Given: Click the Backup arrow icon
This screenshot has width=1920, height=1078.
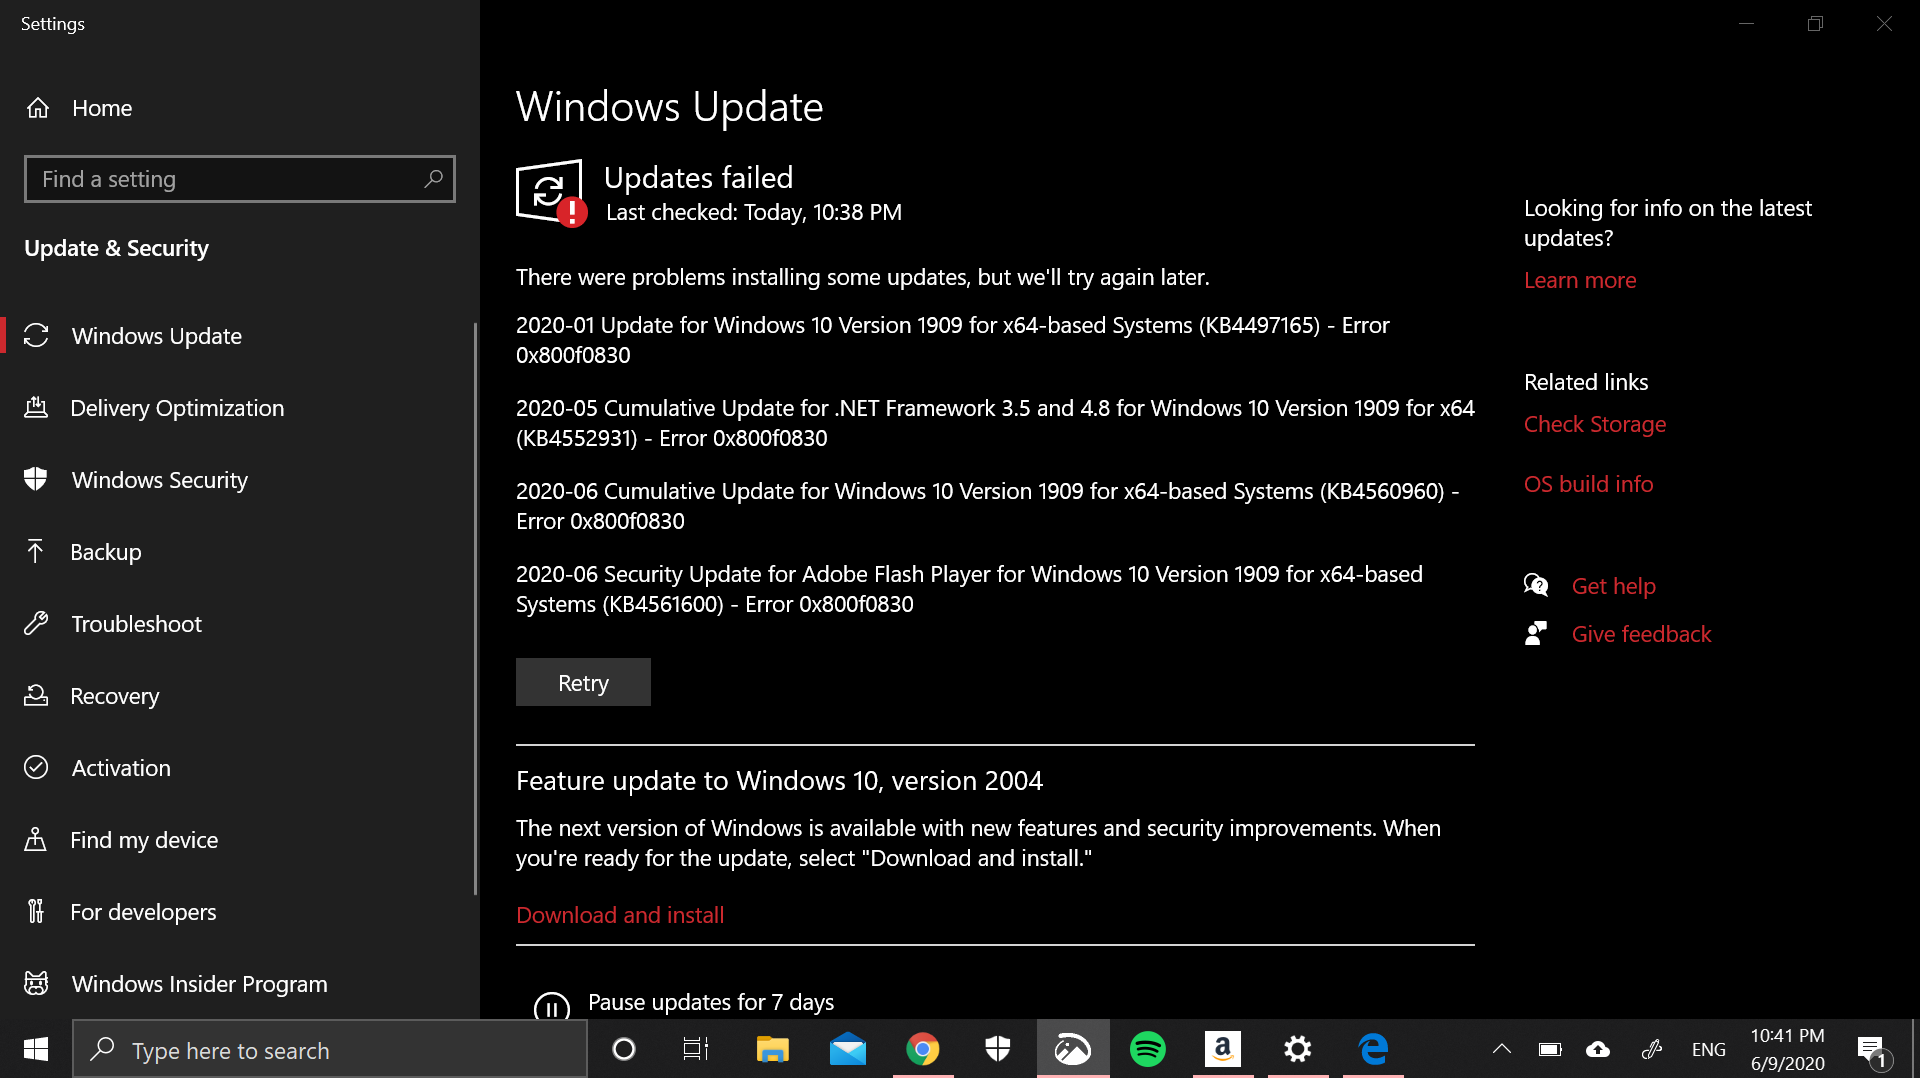Looking at the screenshot, I should click(36, 551).
